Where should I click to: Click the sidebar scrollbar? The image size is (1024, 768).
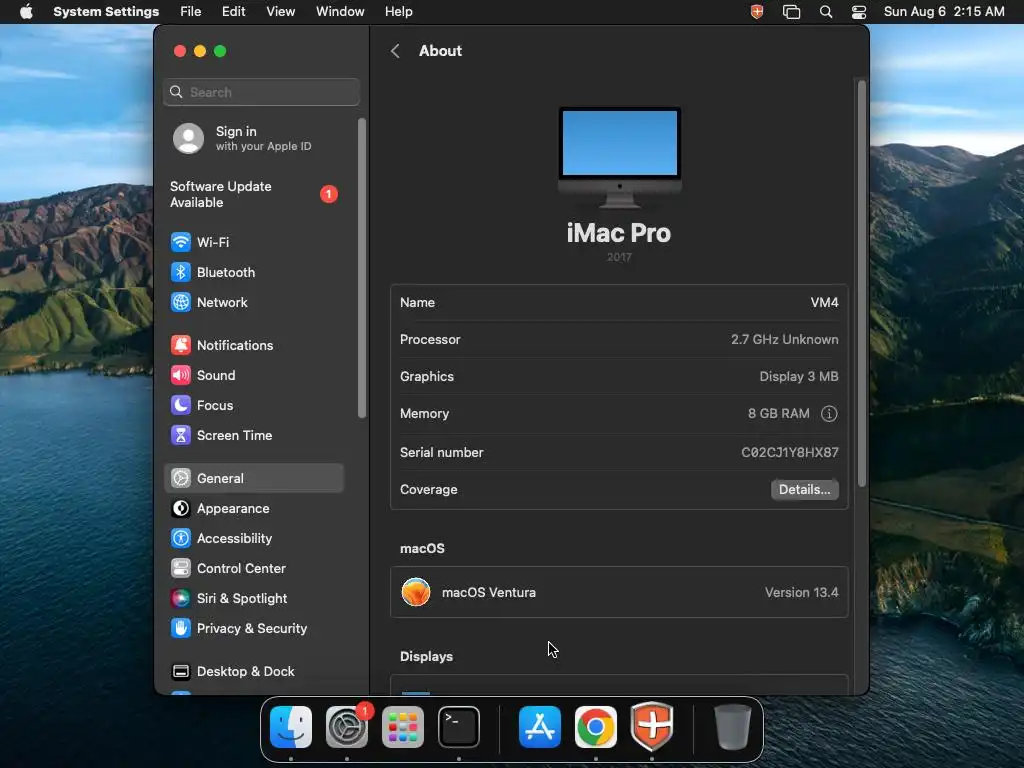362,268
